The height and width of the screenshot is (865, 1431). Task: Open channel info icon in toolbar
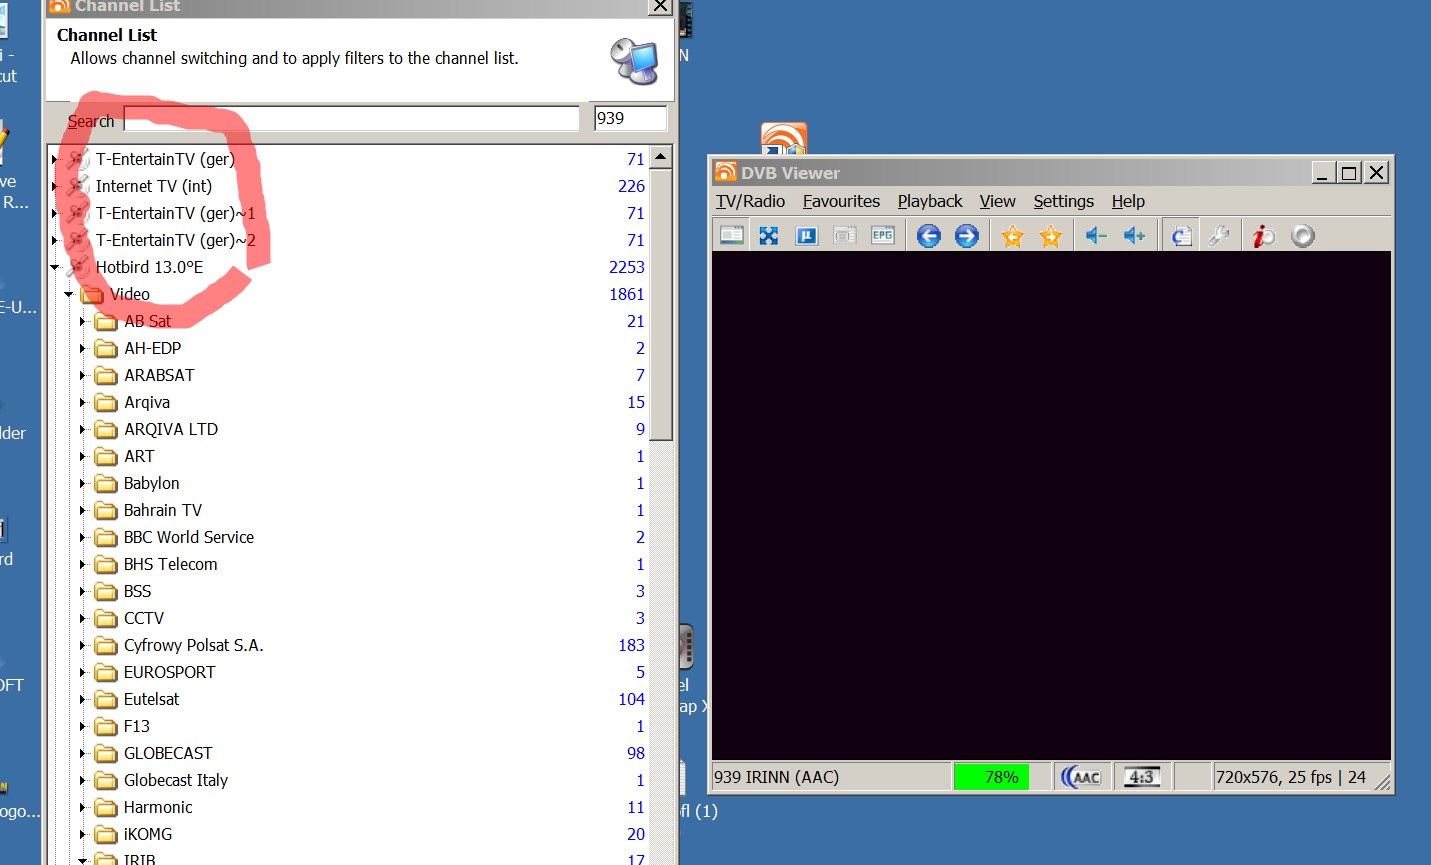pos(1263,236)
